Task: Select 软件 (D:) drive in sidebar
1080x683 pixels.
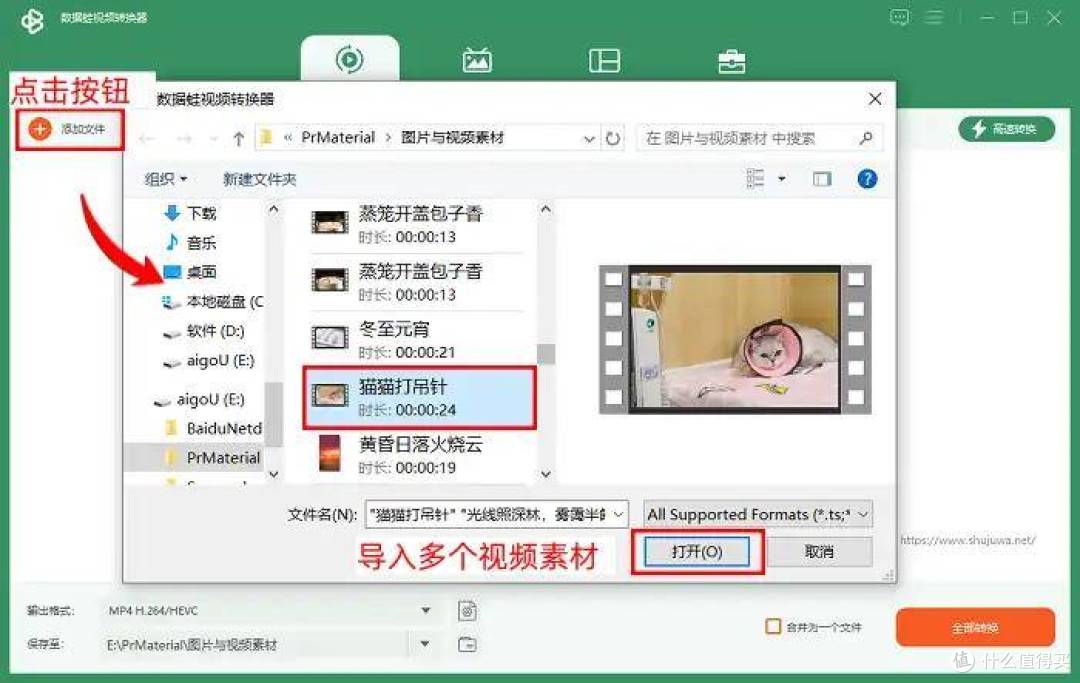Action: (205, 331)
